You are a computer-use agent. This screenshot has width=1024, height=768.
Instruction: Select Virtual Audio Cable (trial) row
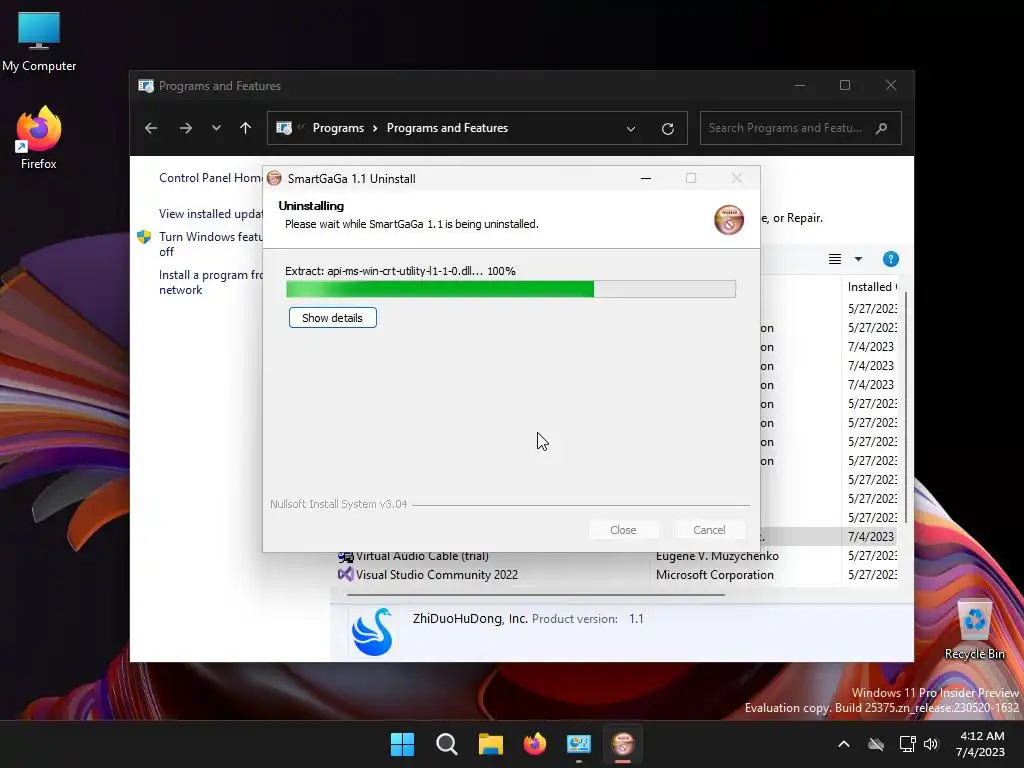[x=617, y=556]
